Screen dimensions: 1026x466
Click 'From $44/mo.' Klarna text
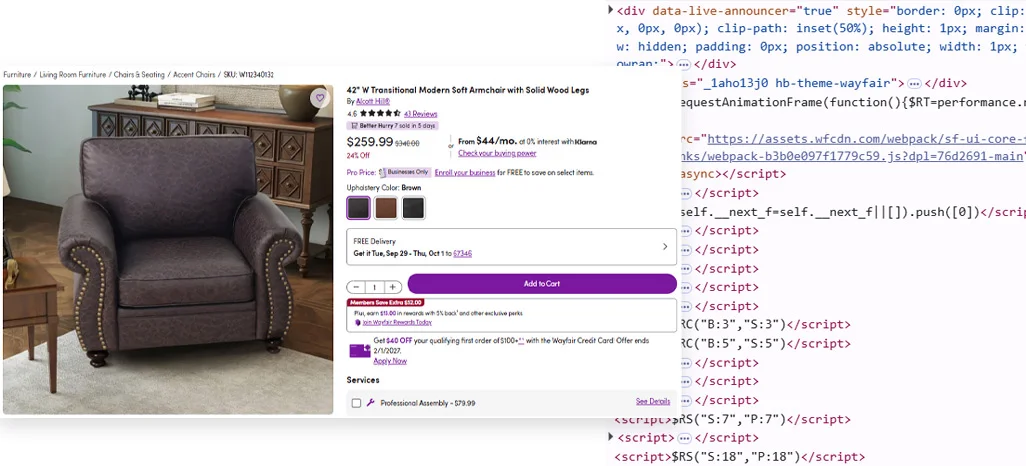tap(527, 141)
